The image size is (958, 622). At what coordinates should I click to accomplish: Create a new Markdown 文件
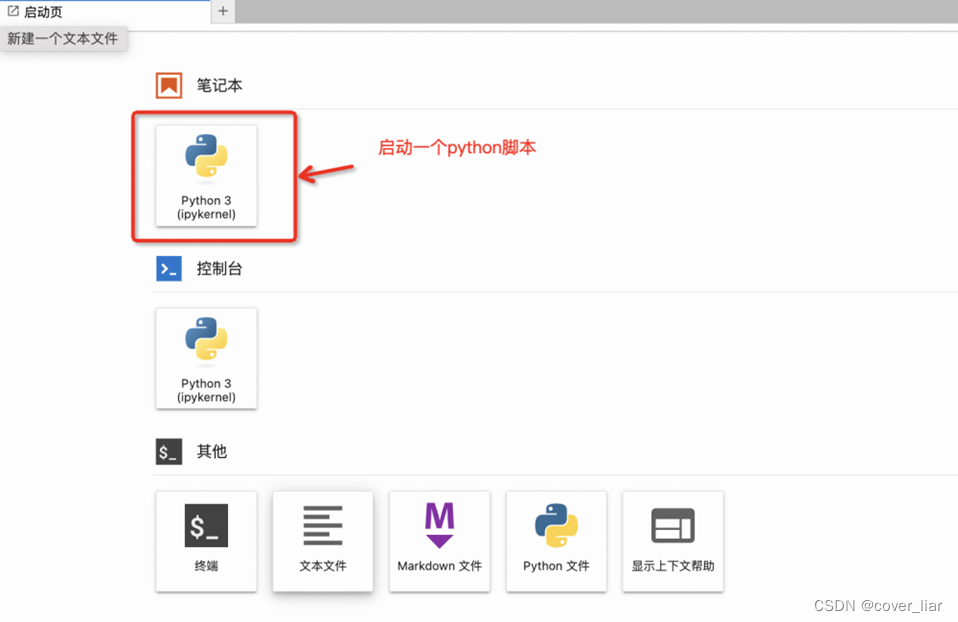coord(440,541)
